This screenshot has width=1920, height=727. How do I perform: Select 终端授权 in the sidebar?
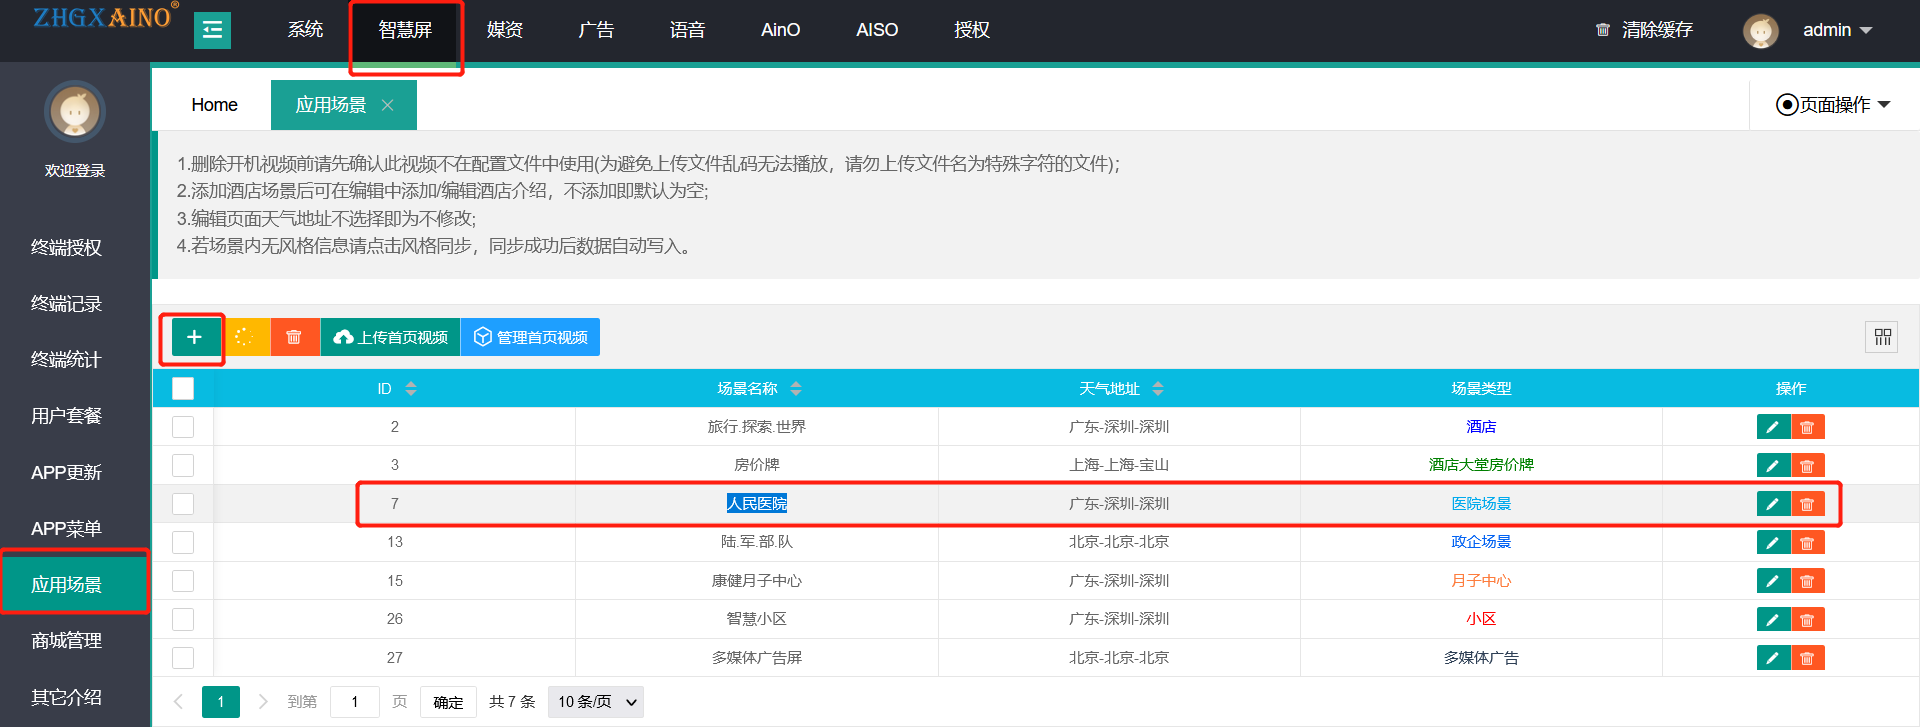pyautogui.click(x=66, y=247)
